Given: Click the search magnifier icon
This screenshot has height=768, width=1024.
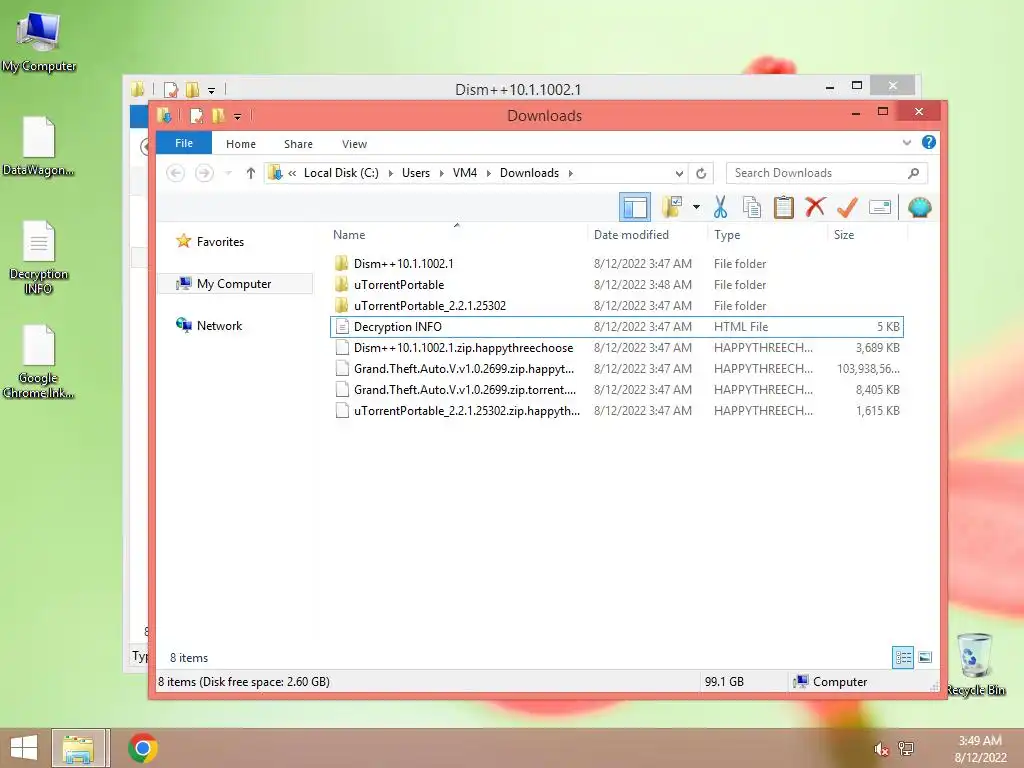Looking at the screenshot, I should 913,173.
